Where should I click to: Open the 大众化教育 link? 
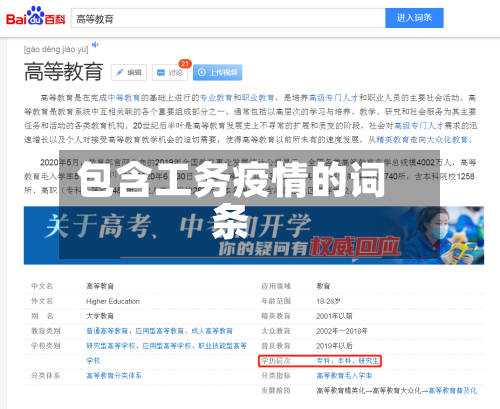tap(447, 140)
